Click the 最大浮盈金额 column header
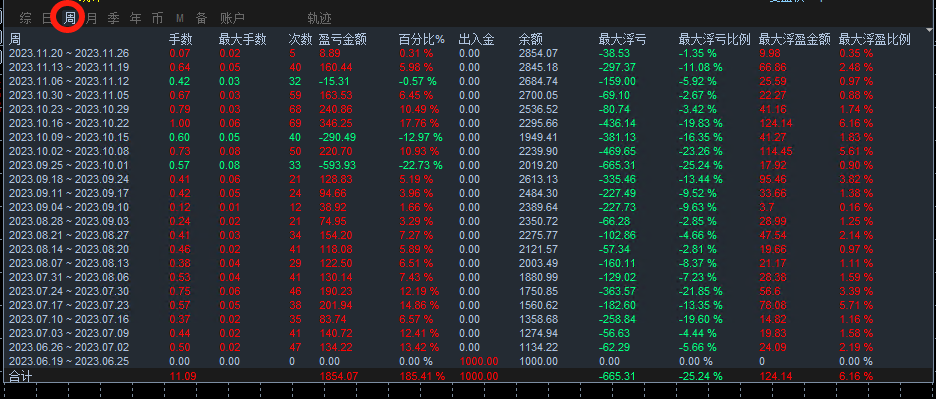The image size is (936, 399). [795, 40]
